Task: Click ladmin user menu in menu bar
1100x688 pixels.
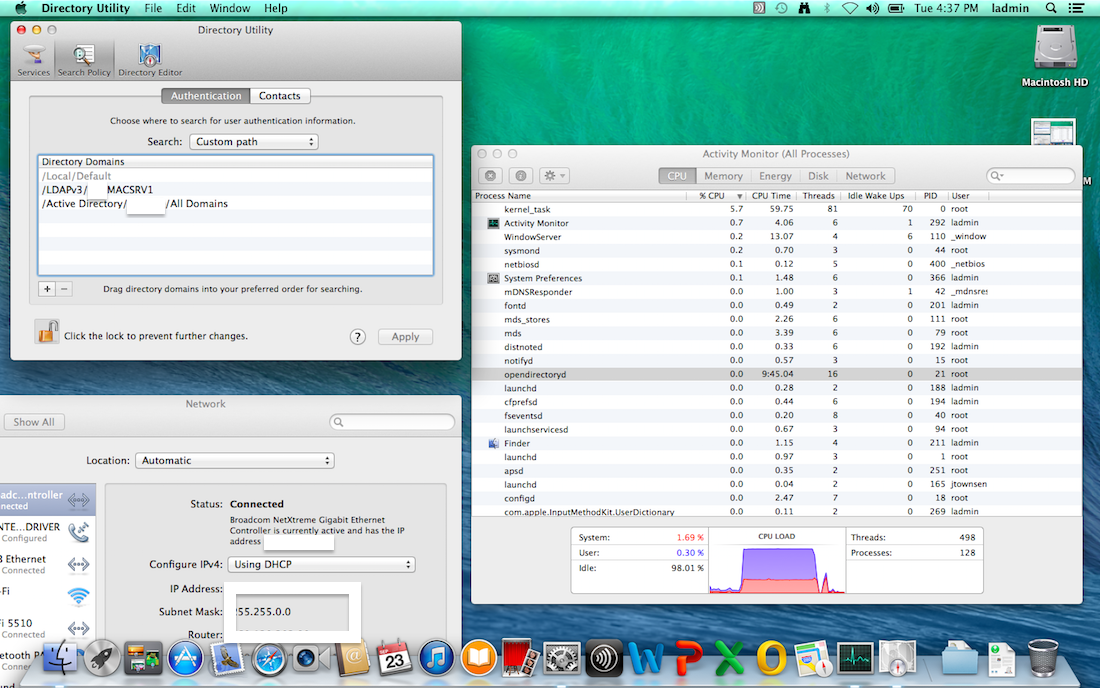Action: coord(1010,8)
